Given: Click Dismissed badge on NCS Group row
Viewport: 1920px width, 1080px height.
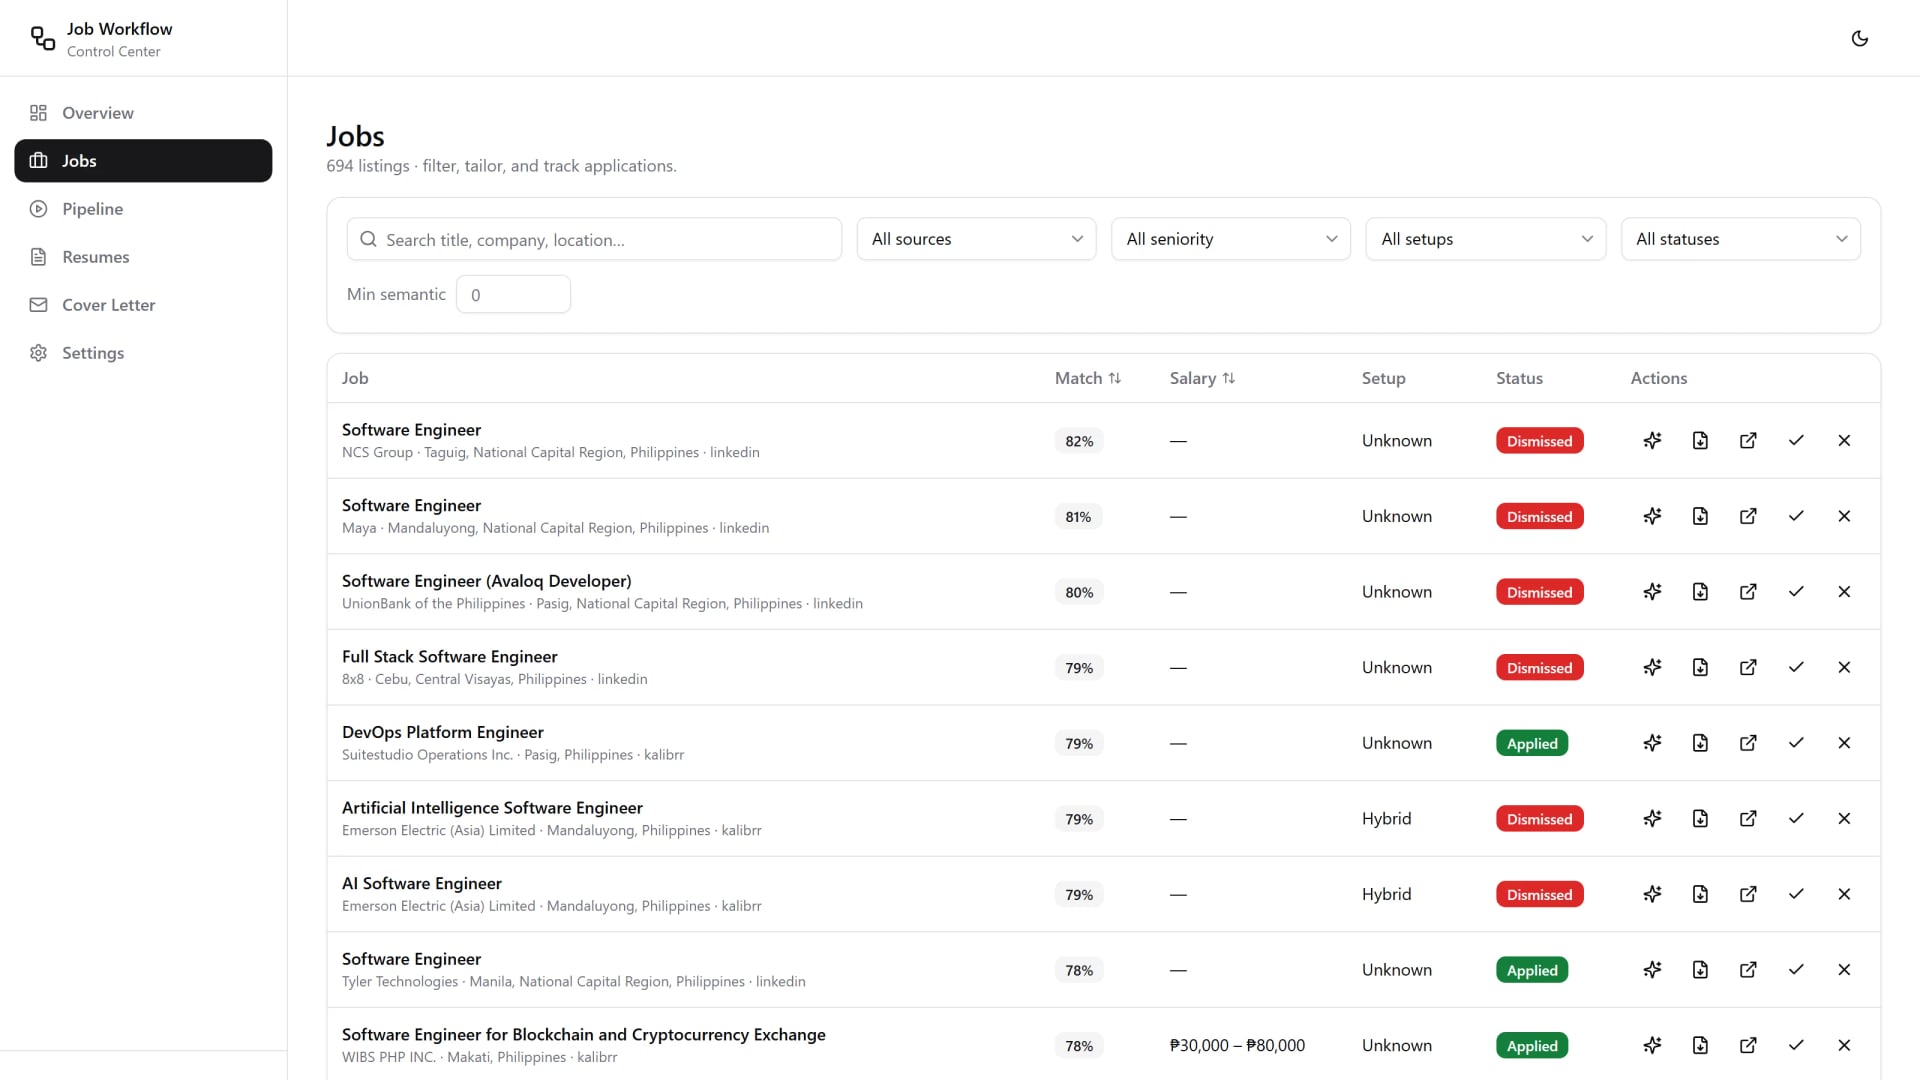Looking at the screenshot, I should coord(1539,441).
